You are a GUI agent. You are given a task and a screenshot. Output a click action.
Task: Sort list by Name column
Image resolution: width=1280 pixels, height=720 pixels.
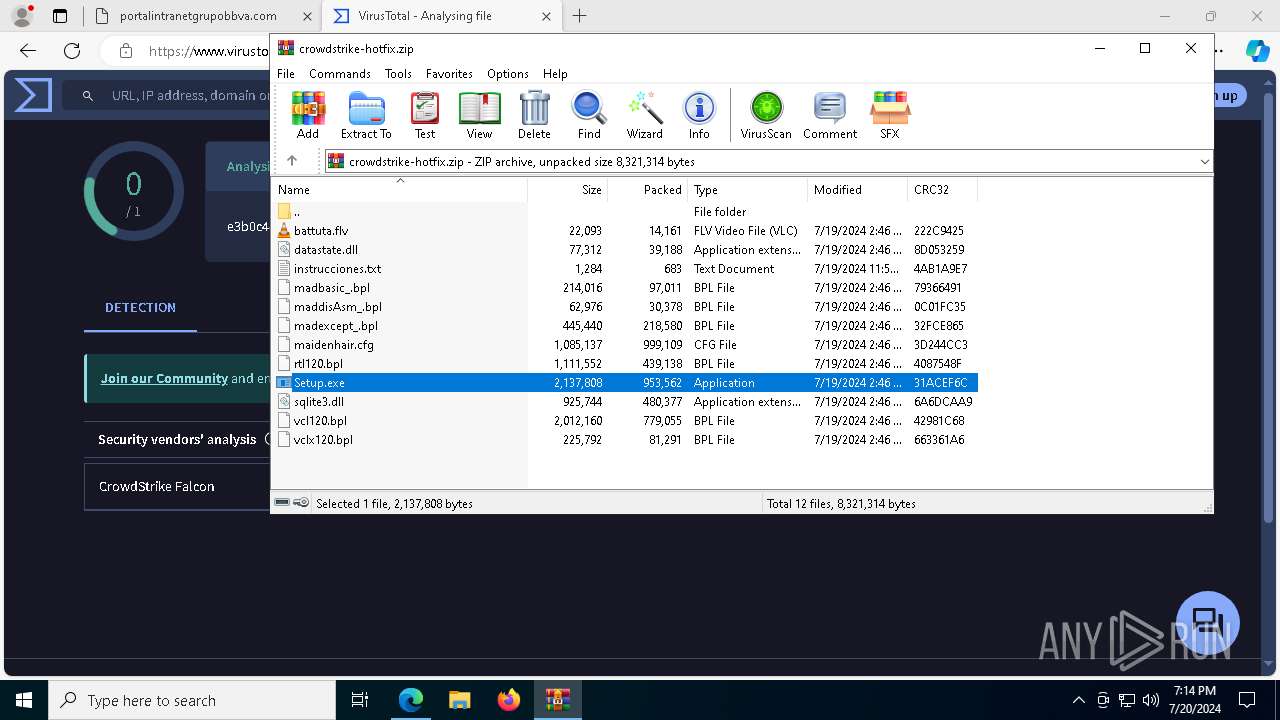point(400,190)
